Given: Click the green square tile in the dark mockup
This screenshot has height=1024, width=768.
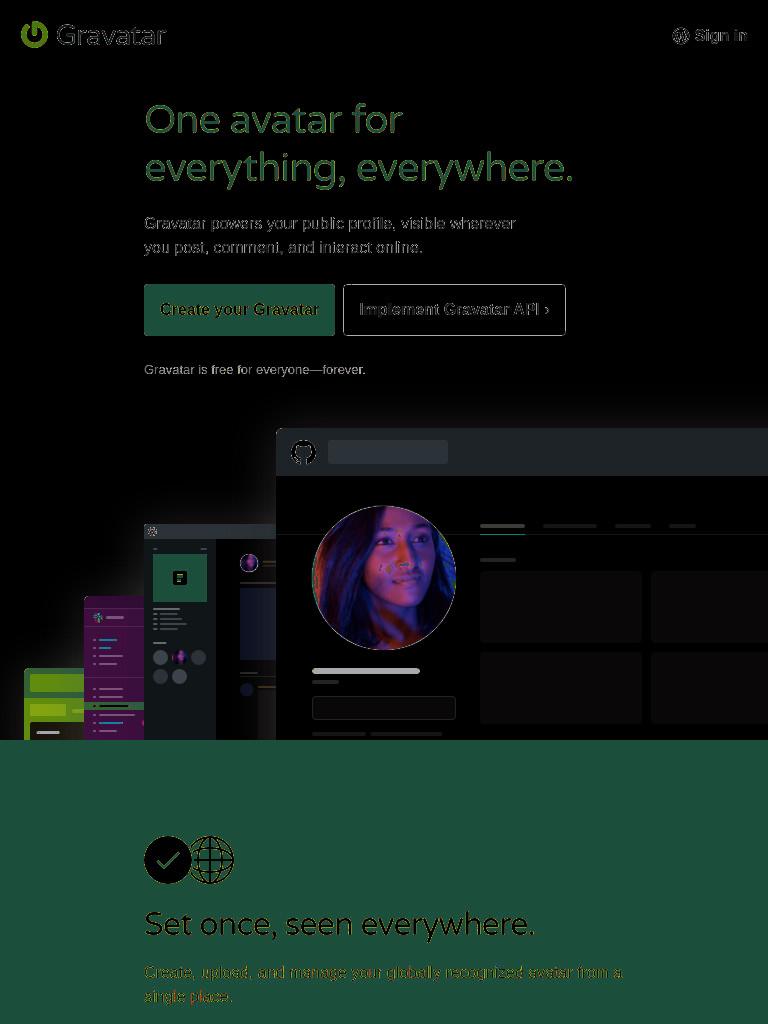Looking at the screenshot, I should 180,578.
